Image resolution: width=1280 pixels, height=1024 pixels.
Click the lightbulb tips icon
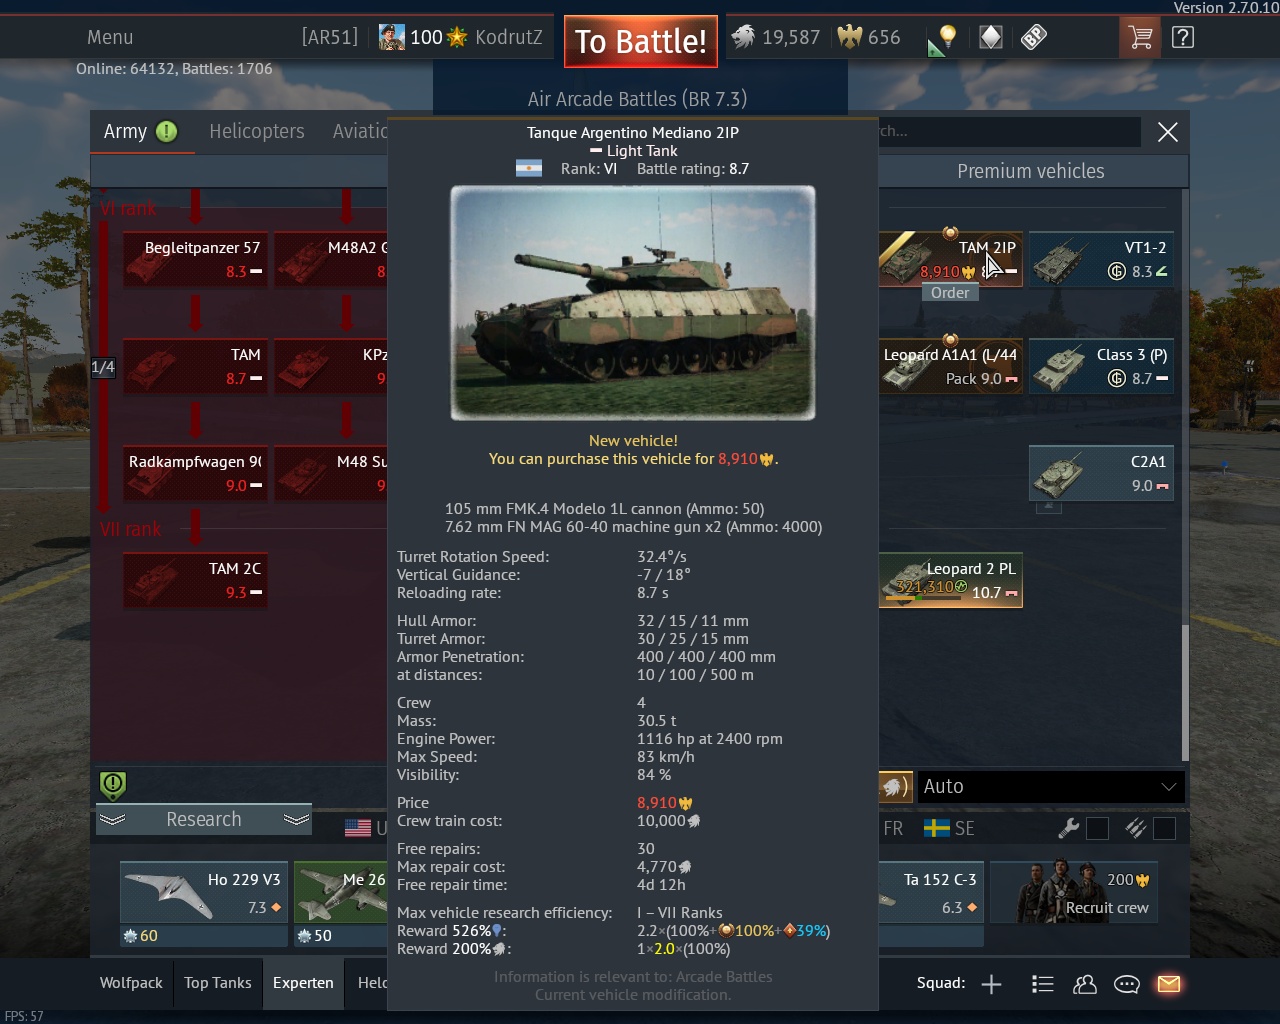click(x=947, y=38)
